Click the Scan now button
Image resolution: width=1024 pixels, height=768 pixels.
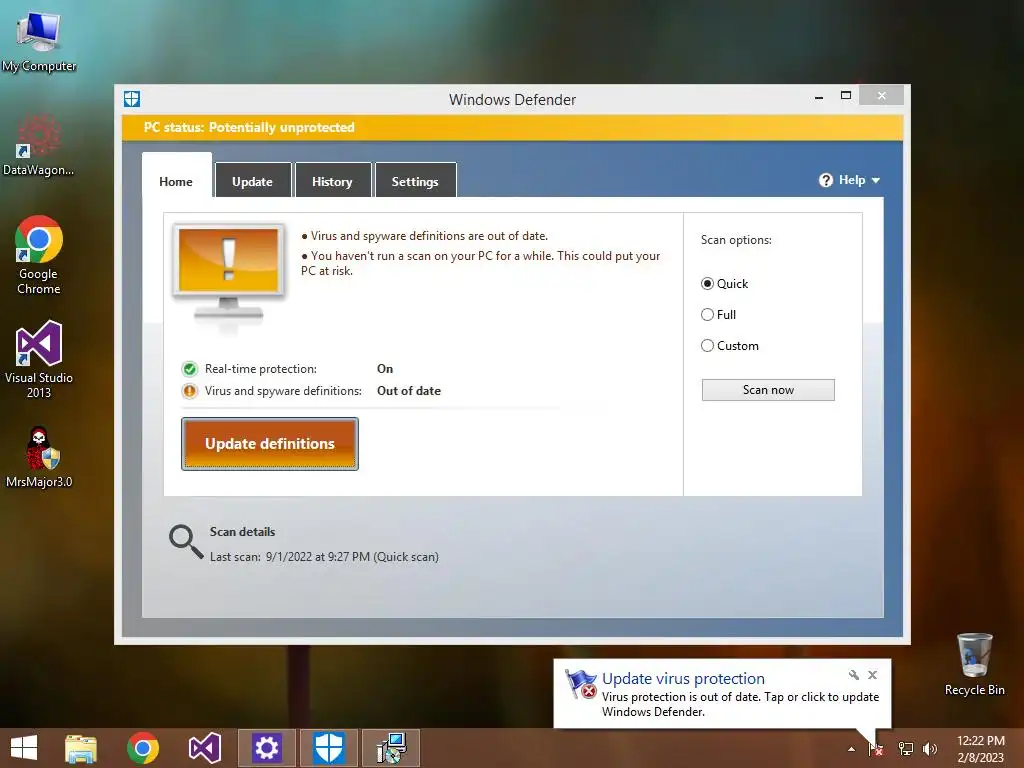(768, 390)
